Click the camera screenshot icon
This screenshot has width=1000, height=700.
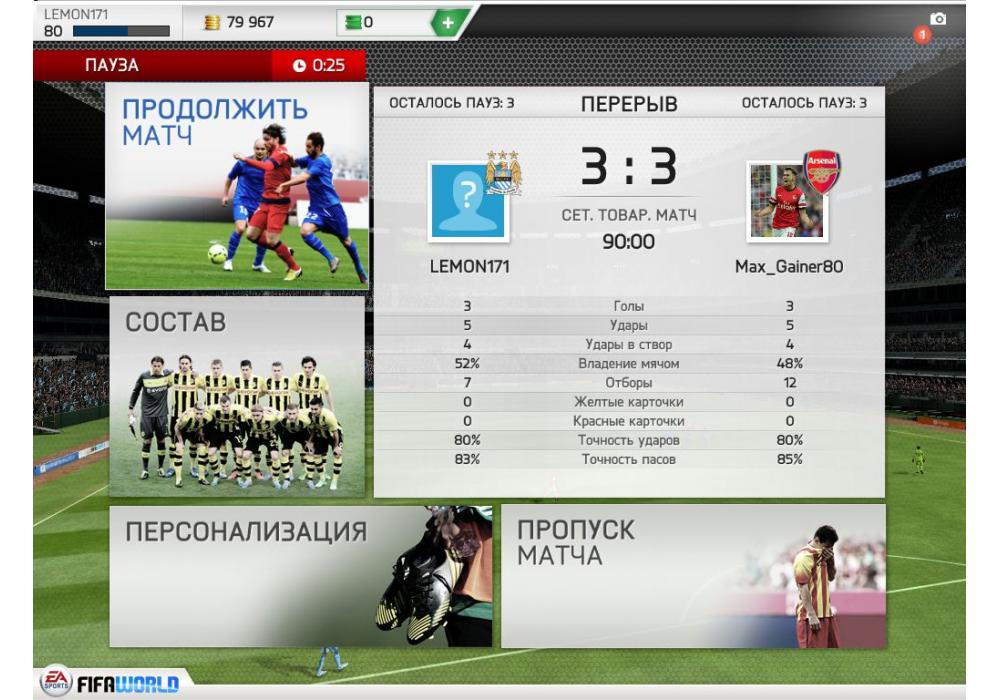pyautogui.click(x=938, y=18)
